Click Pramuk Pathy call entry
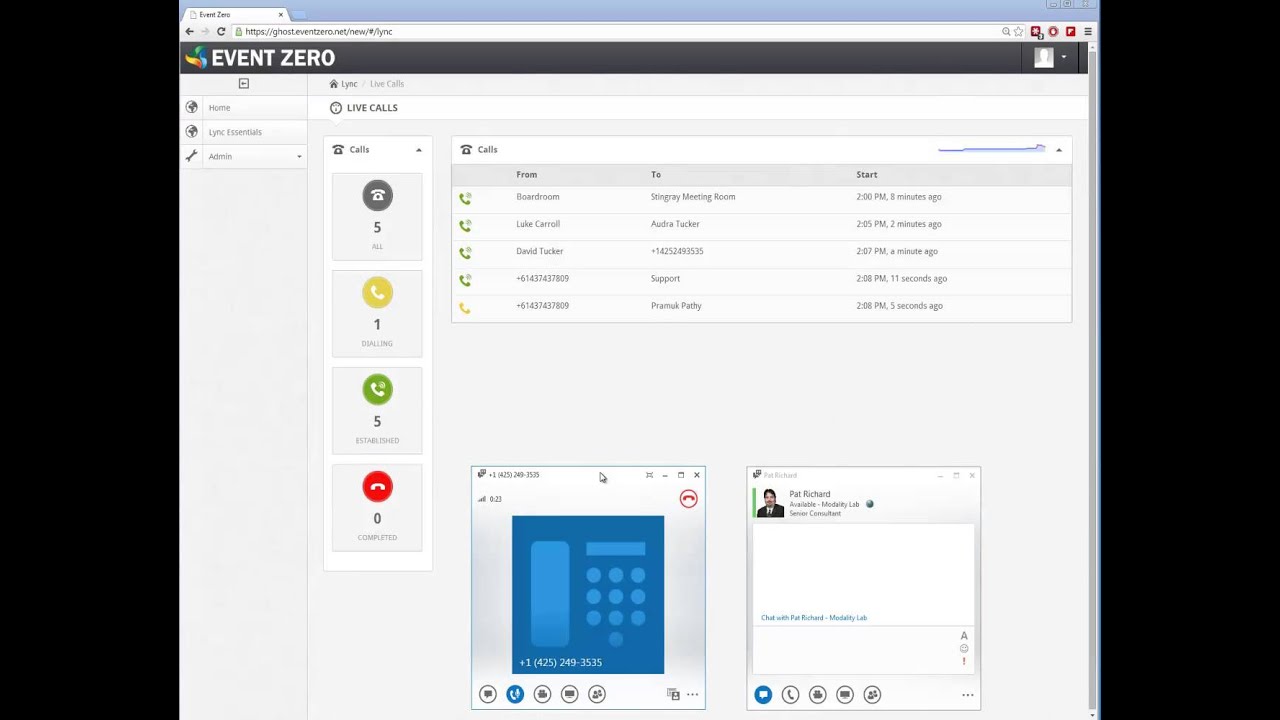Screen dimensions: 1280x720 pyautogui.click(x=676, y=306)
